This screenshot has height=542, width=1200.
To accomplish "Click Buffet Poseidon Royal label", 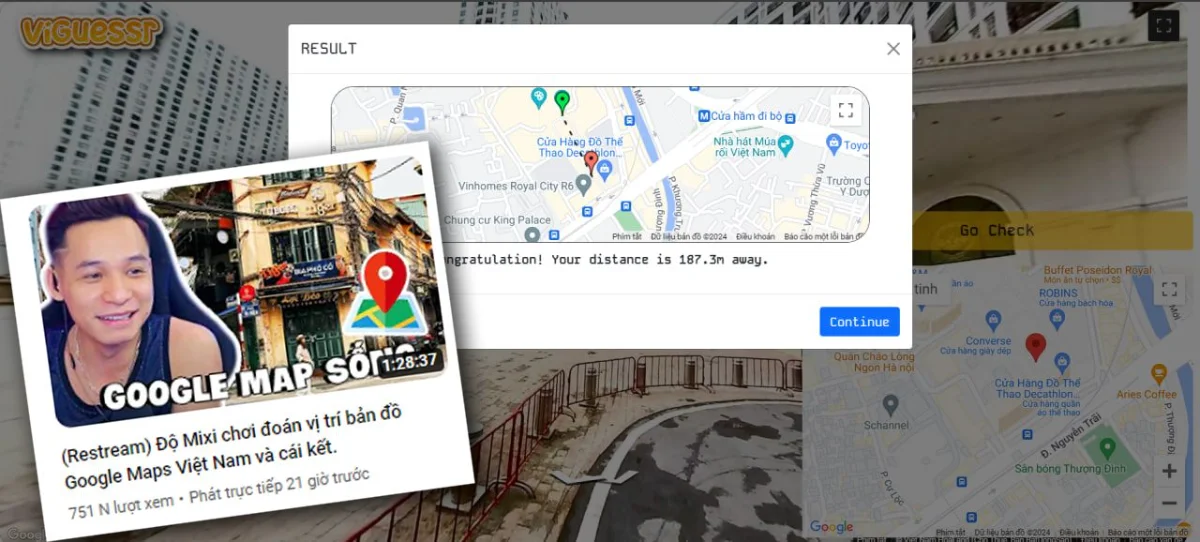I will point(1097,270).
